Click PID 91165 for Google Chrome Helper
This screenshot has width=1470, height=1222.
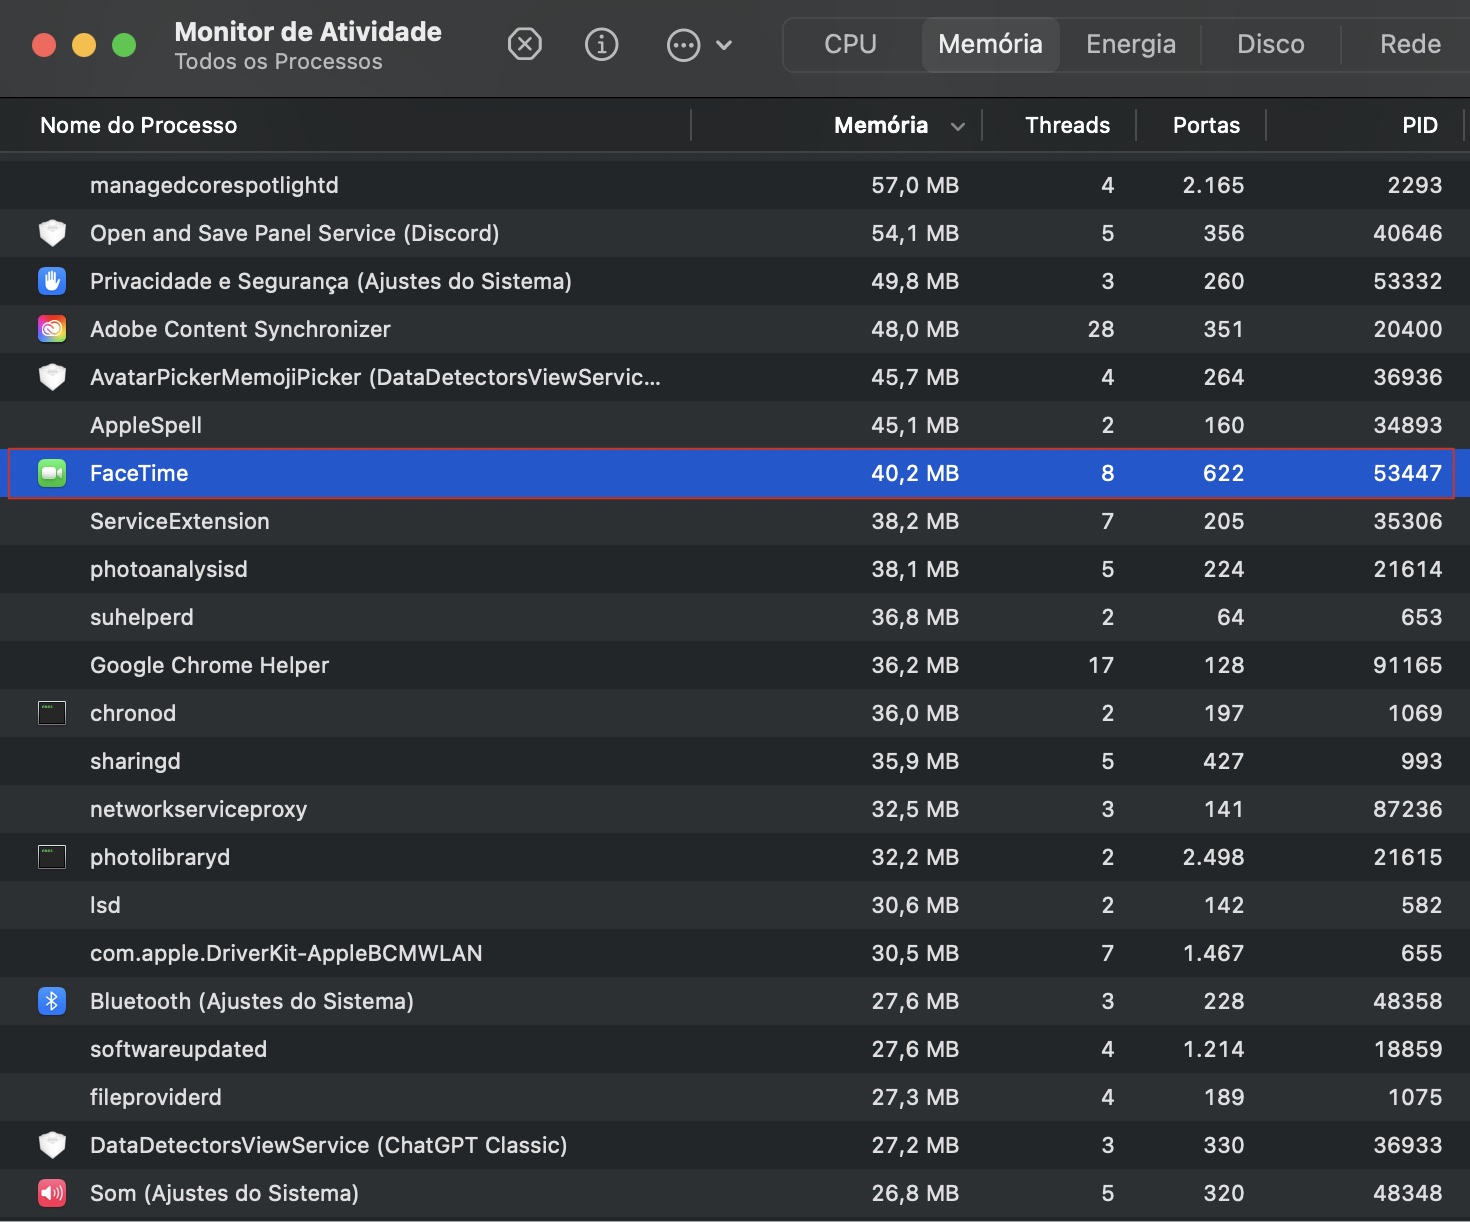click(1408, 665)
